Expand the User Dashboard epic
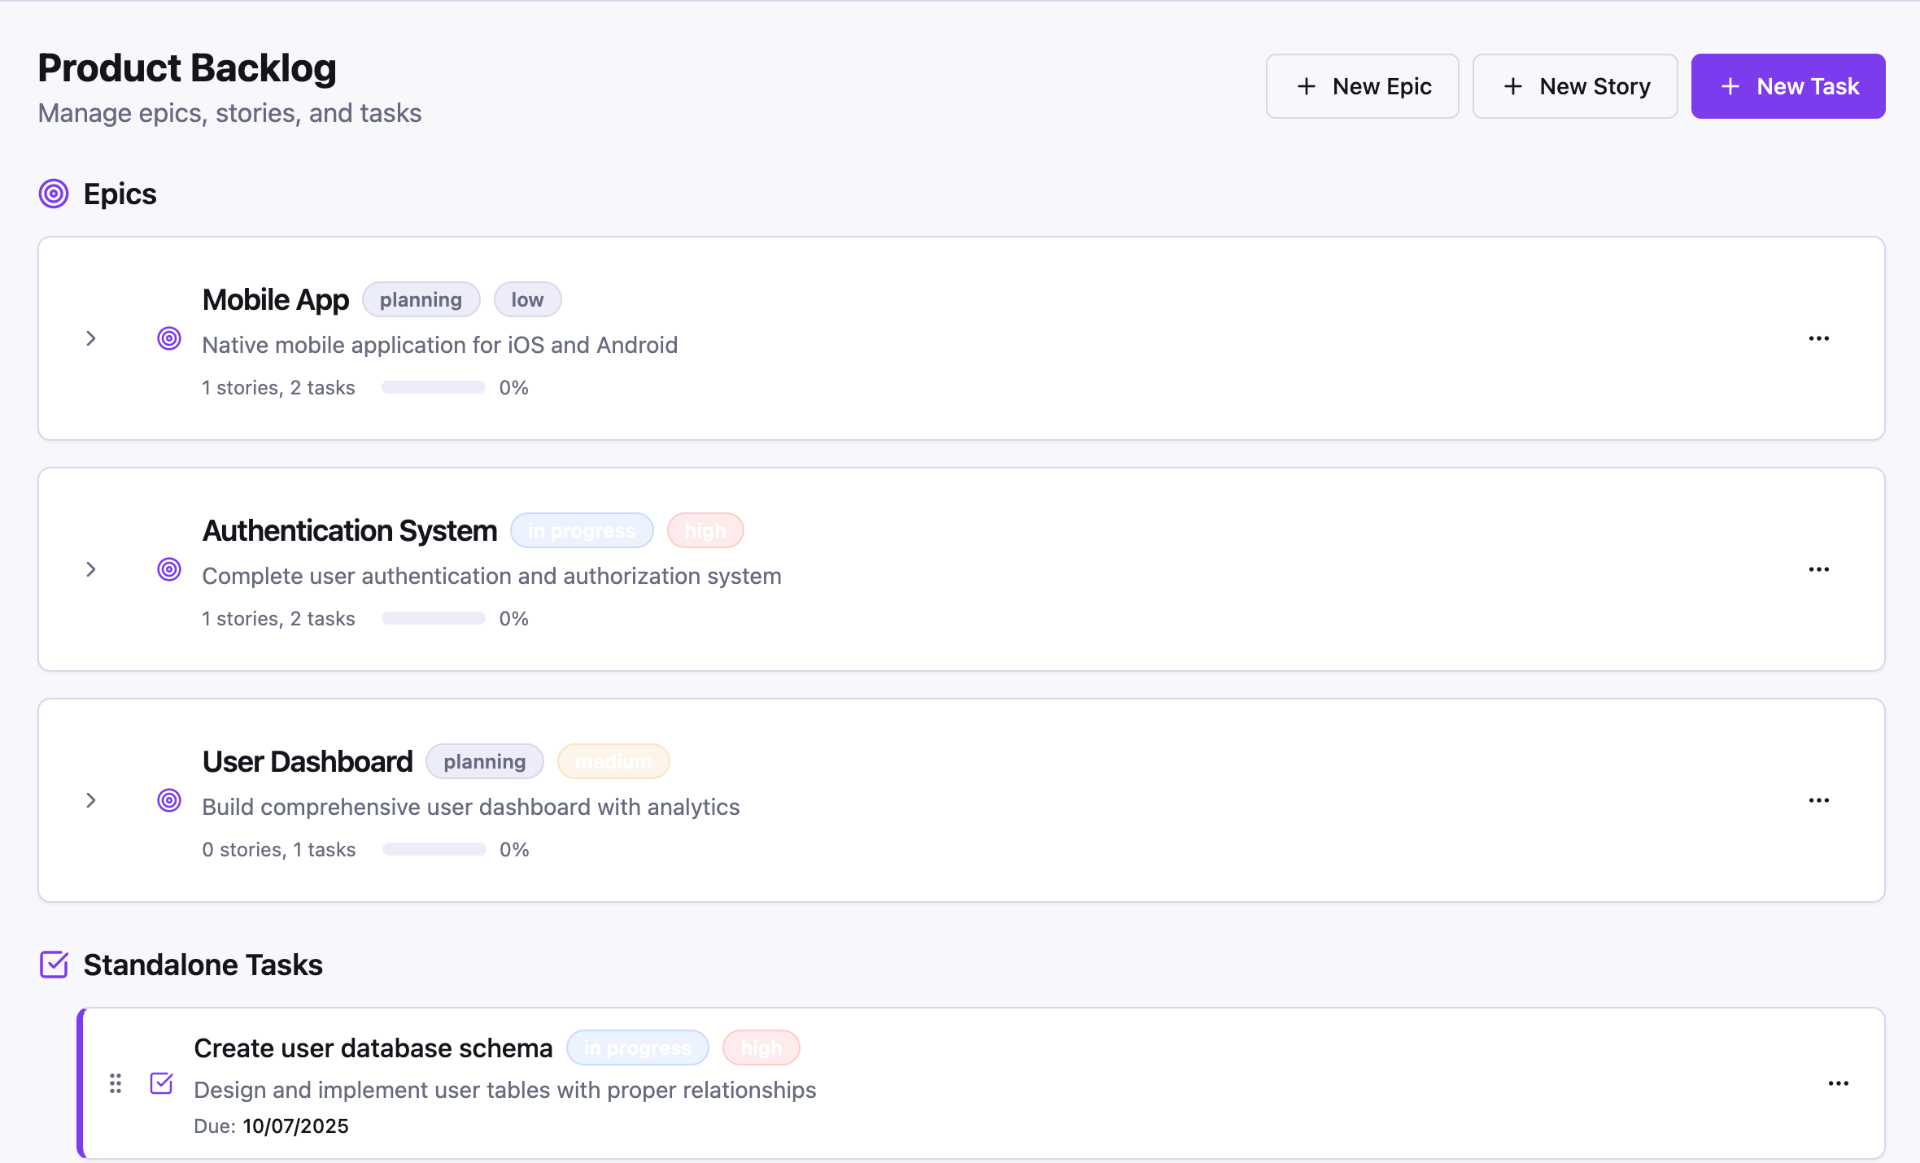 pyautogui.click(x=91, y=800)
